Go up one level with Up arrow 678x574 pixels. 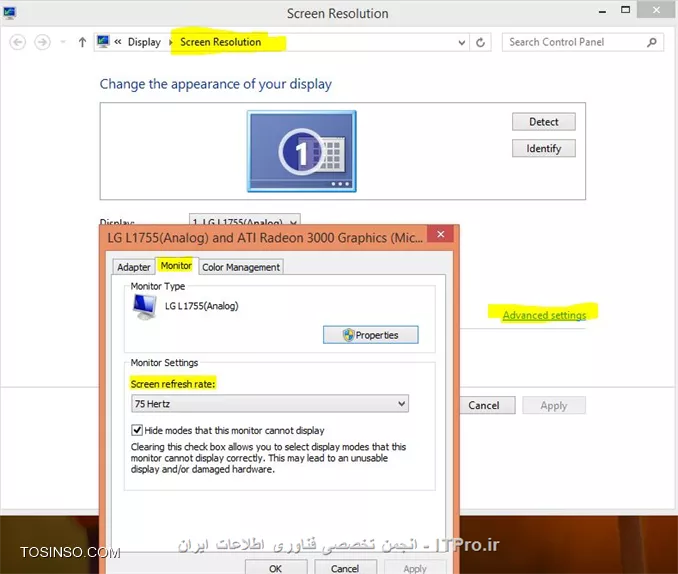tap(82, 42)
